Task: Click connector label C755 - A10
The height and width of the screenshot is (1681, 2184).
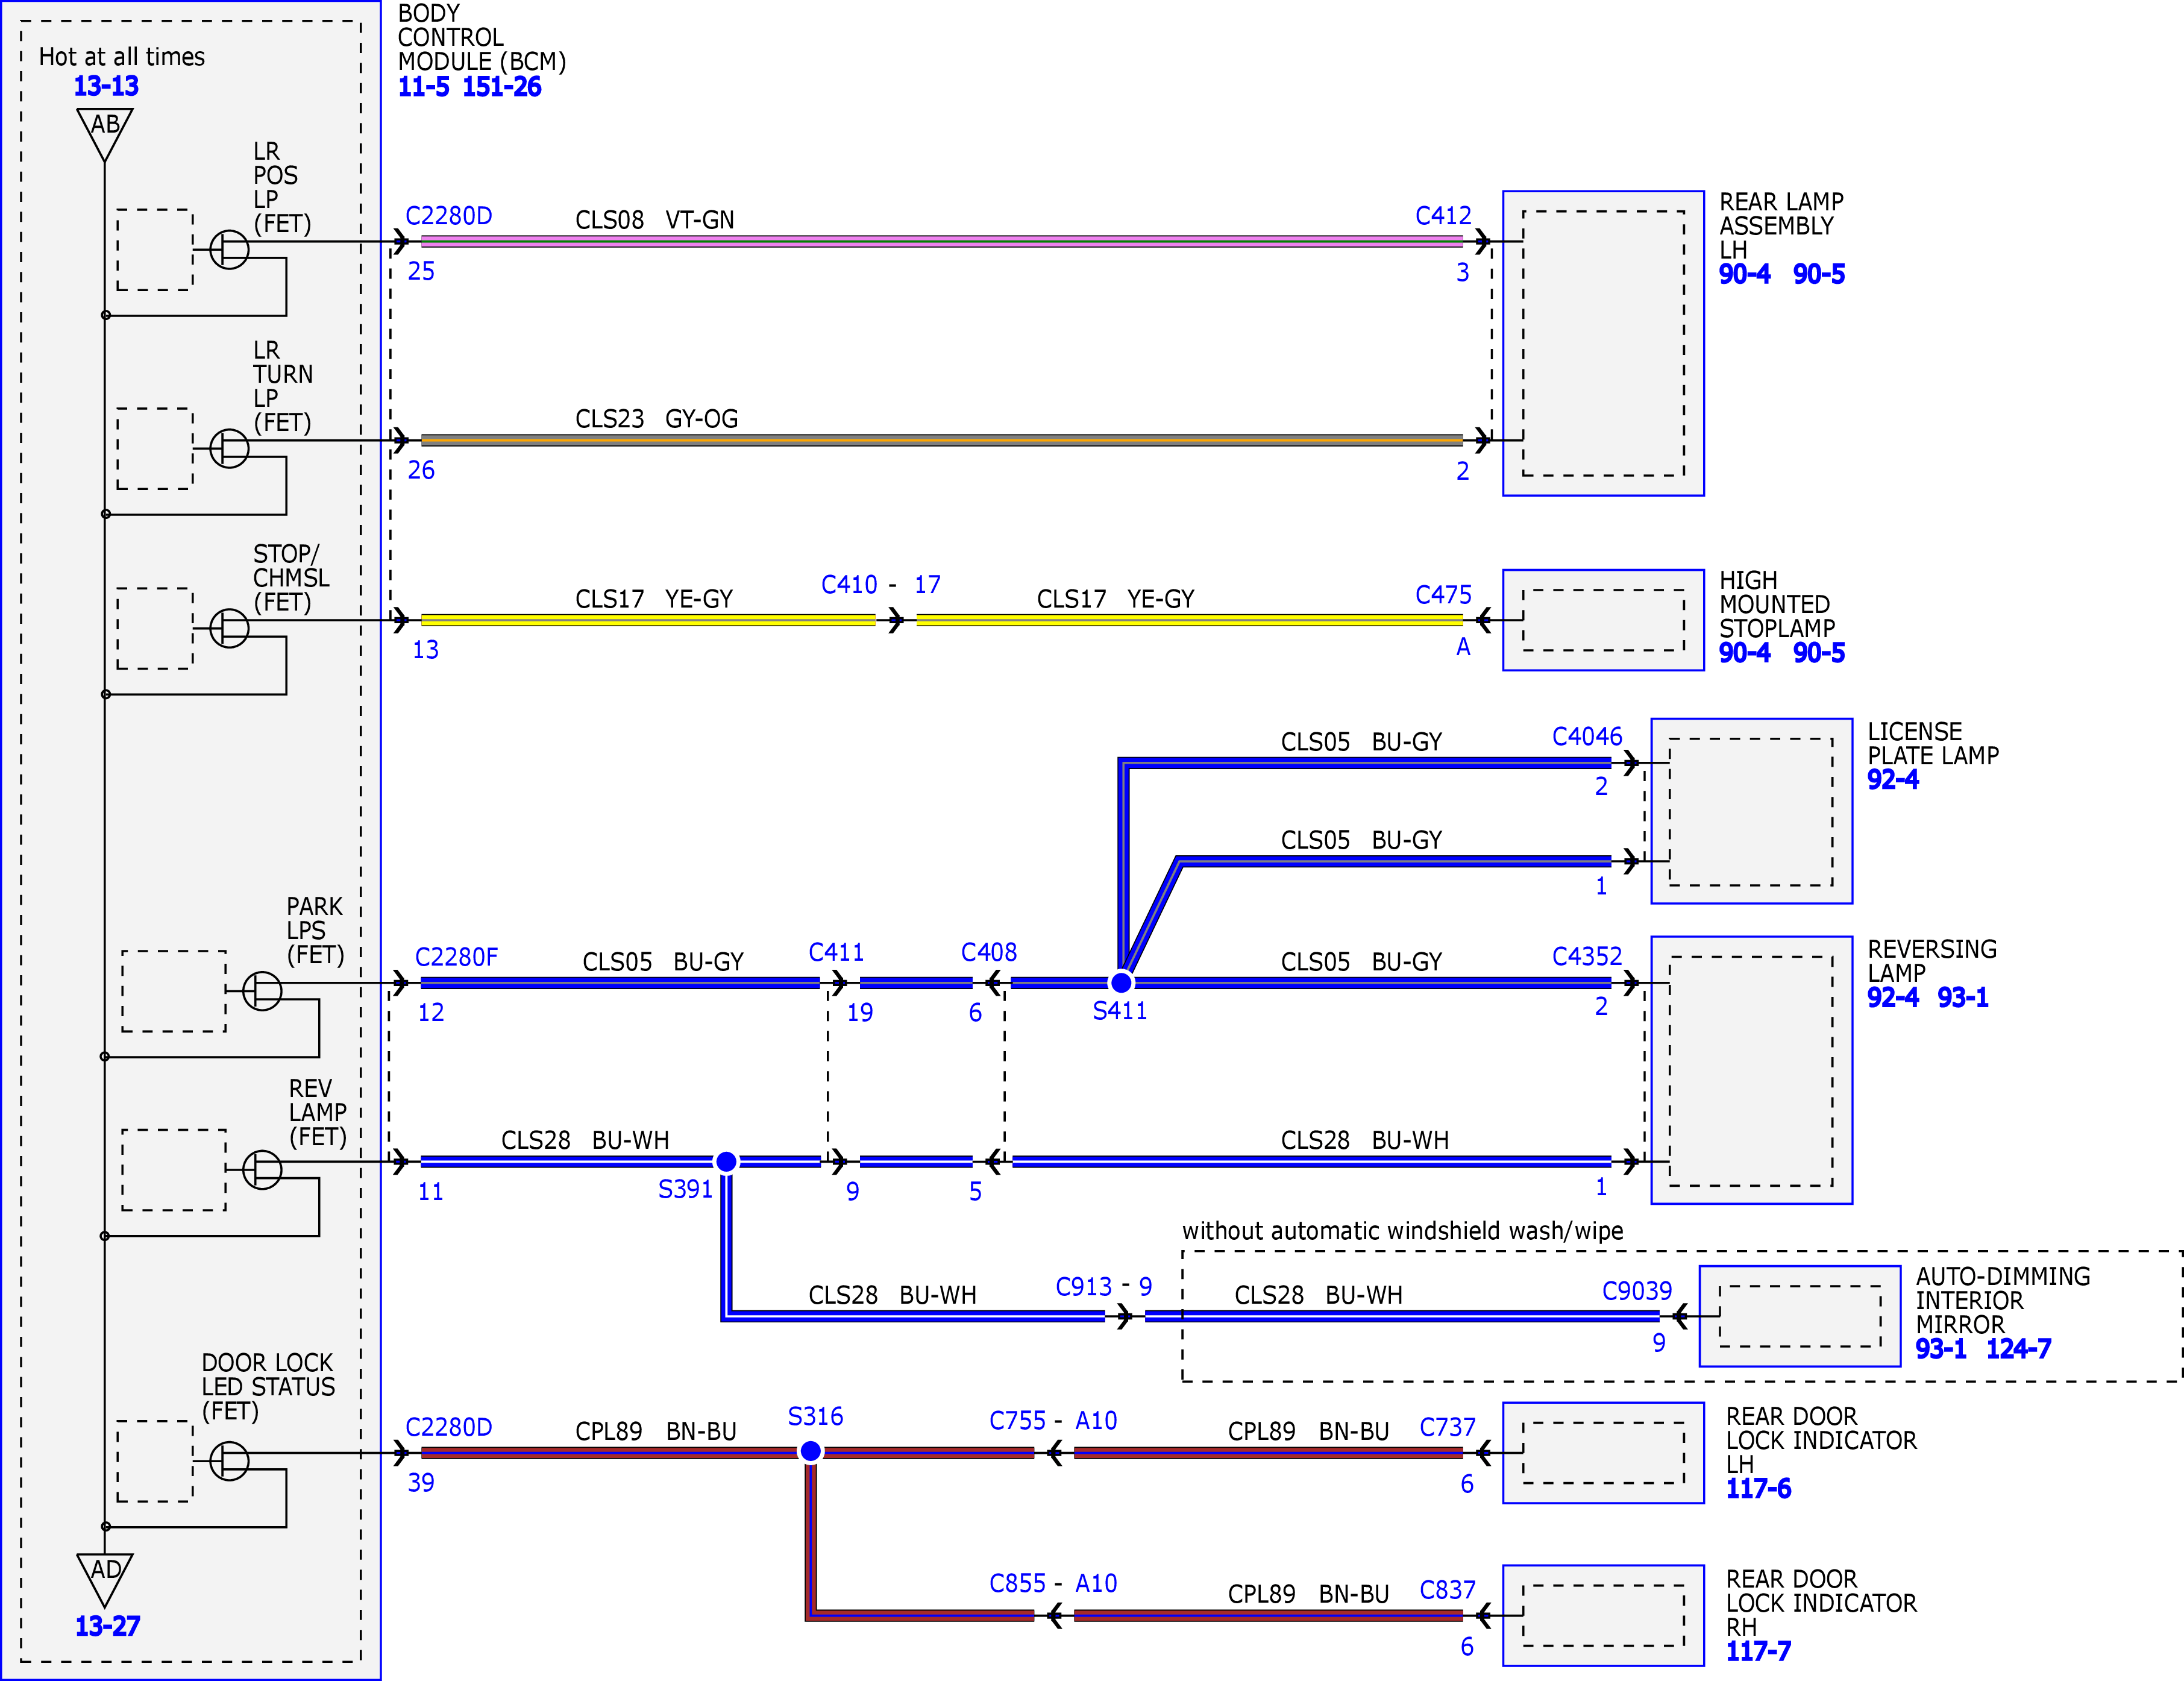Action: pyautogui.click(x=1053, y=1421)
